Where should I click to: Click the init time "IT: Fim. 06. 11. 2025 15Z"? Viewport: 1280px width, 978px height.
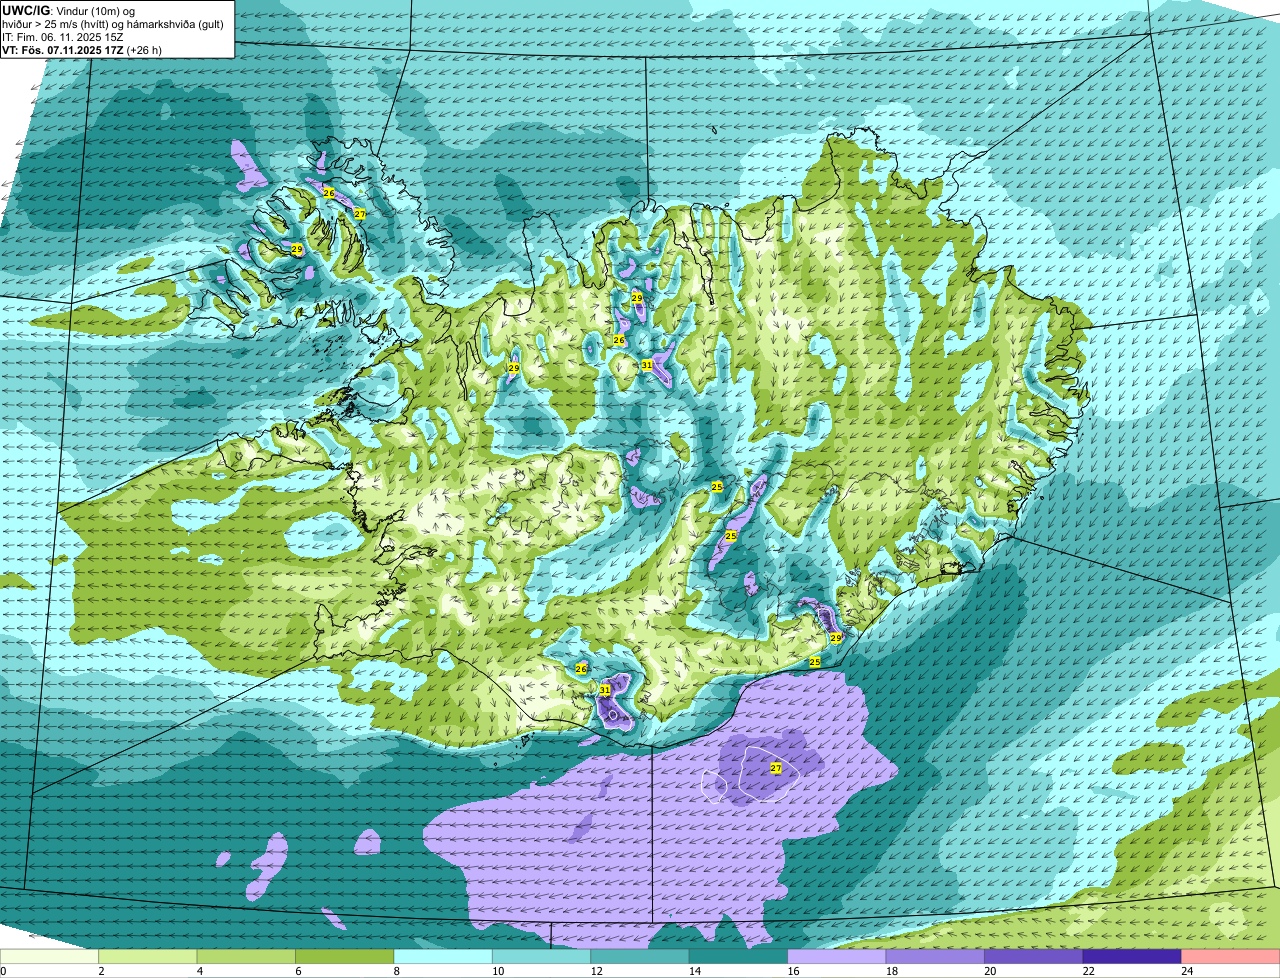click(x=63, y=36)
